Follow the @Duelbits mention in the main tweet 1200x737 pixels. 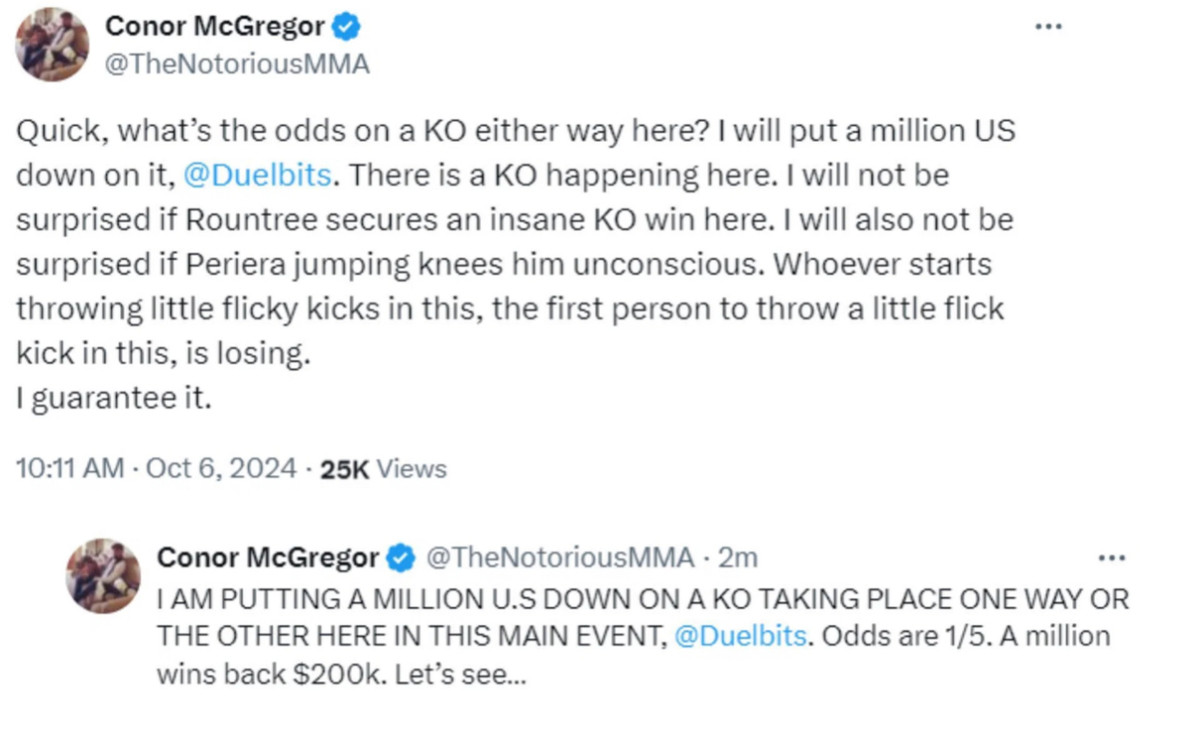point(258,175)
